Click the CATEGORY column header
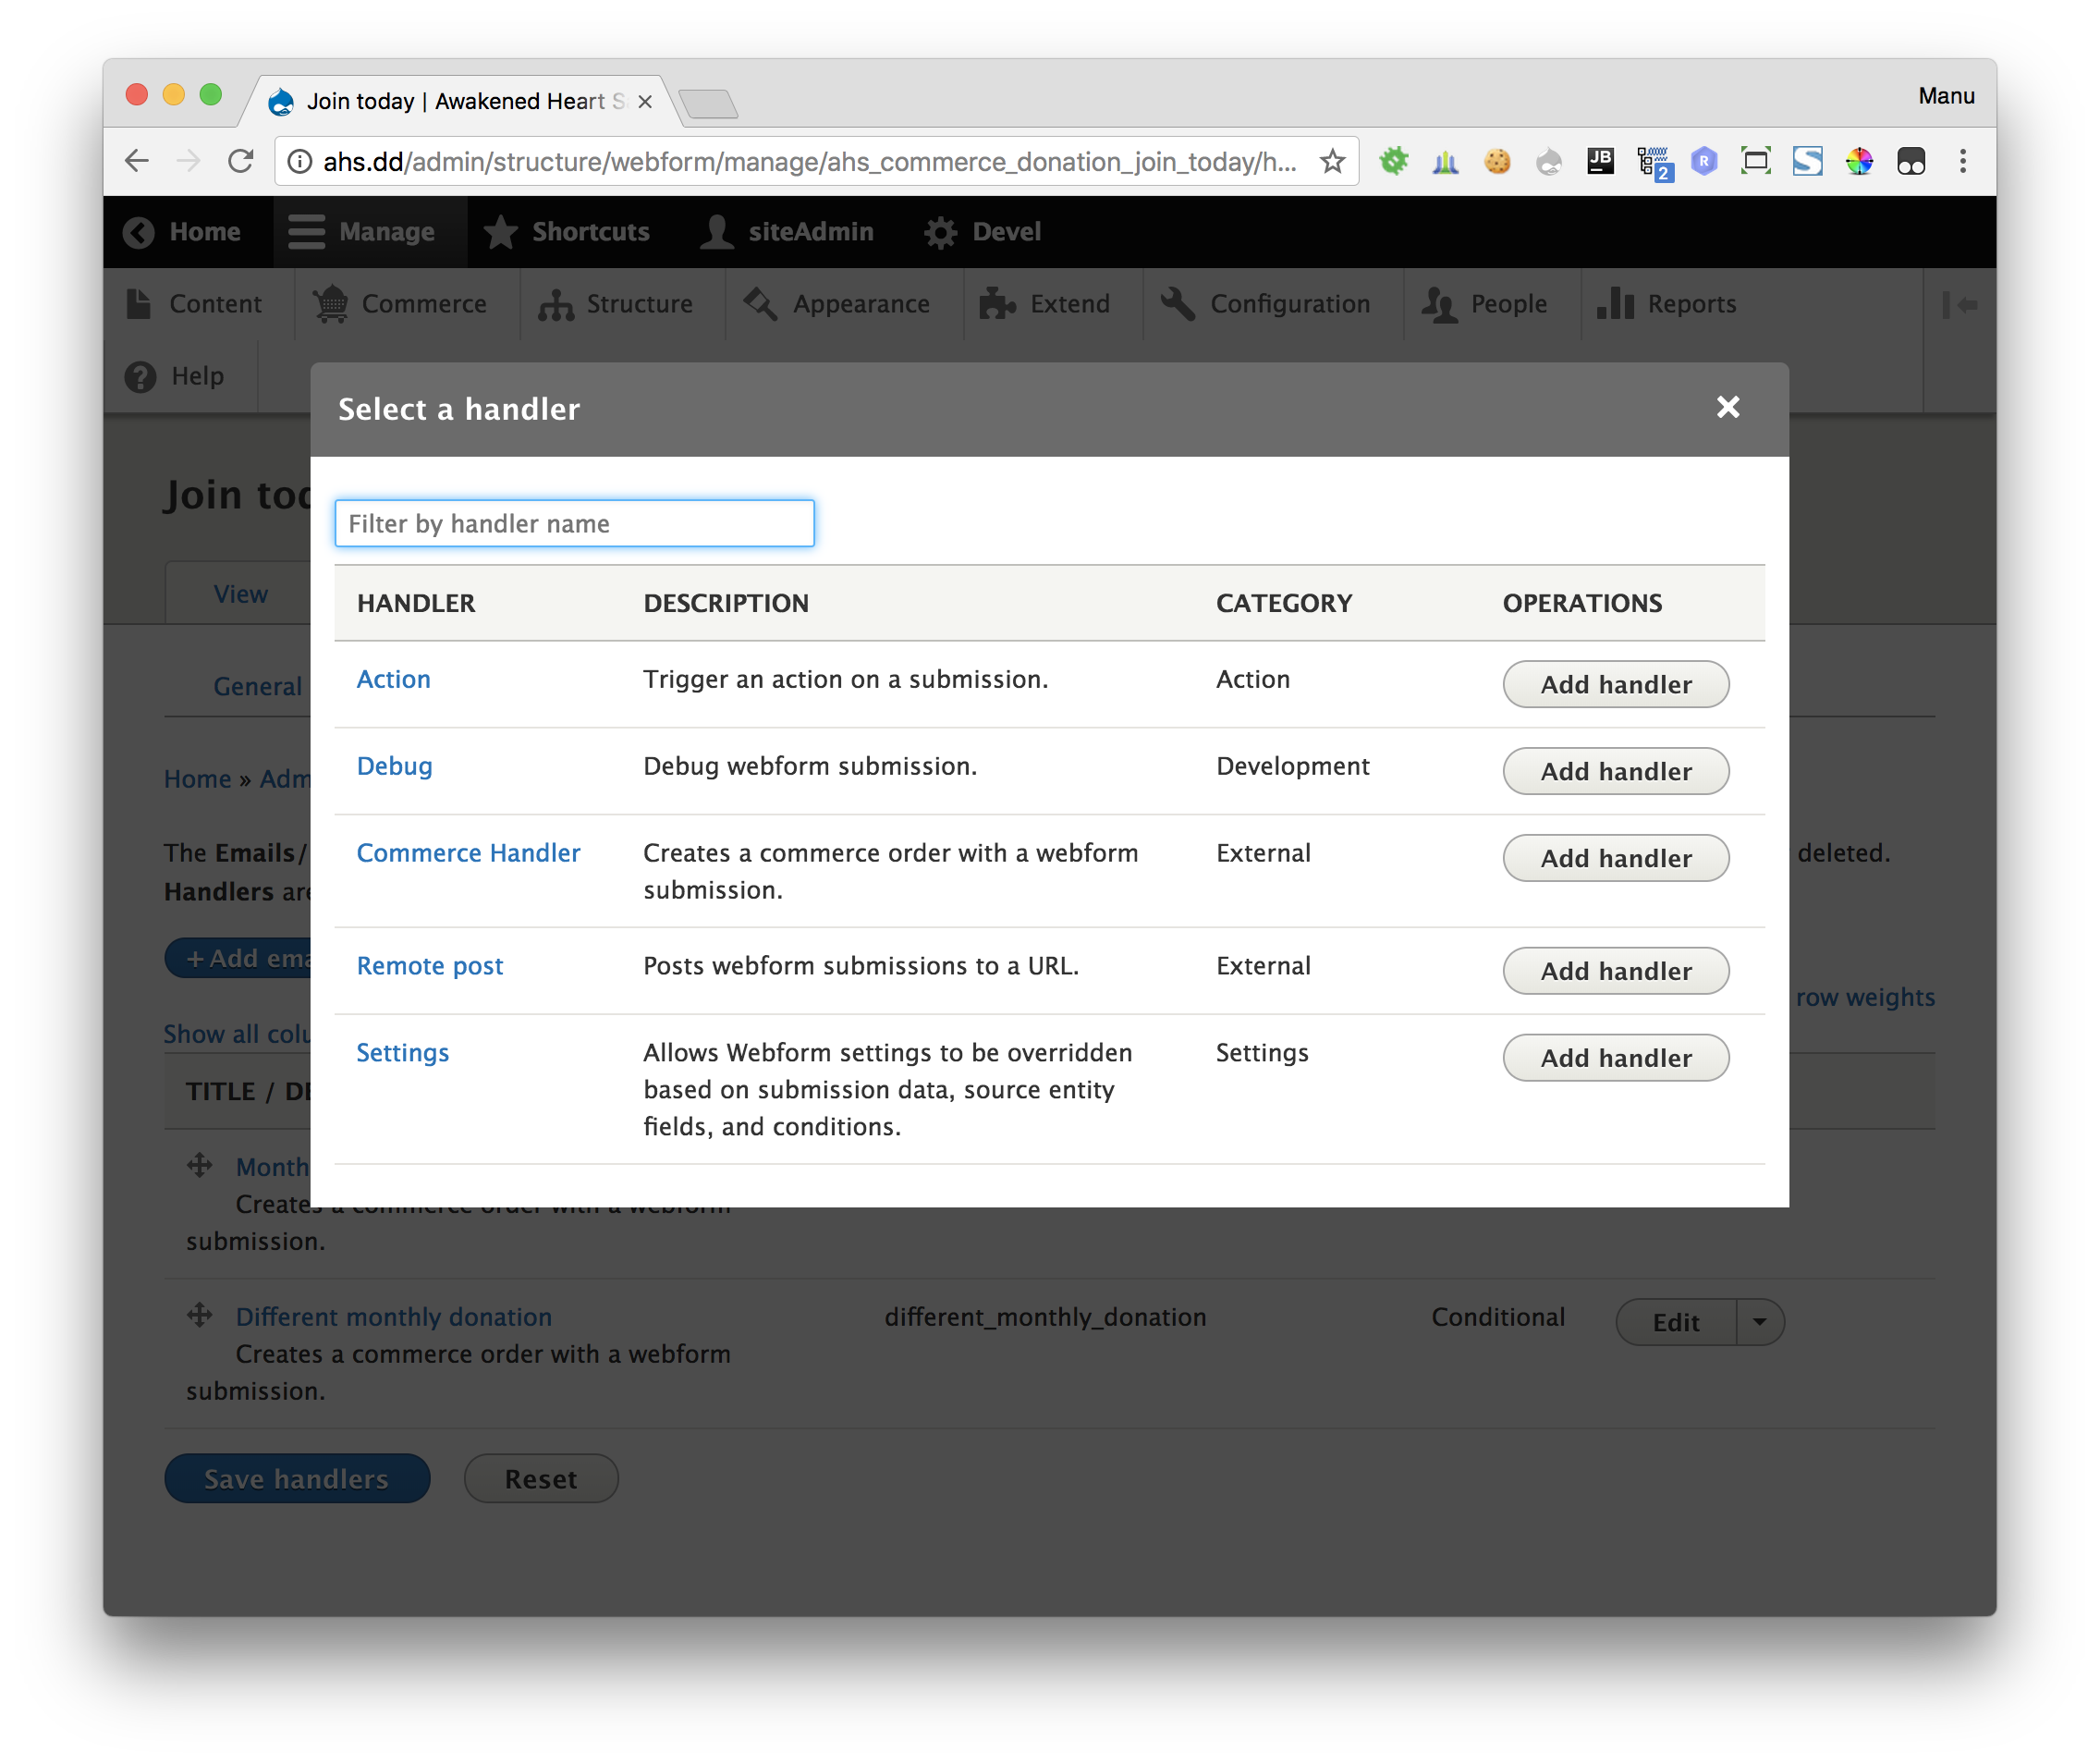 pos(1284,603)
